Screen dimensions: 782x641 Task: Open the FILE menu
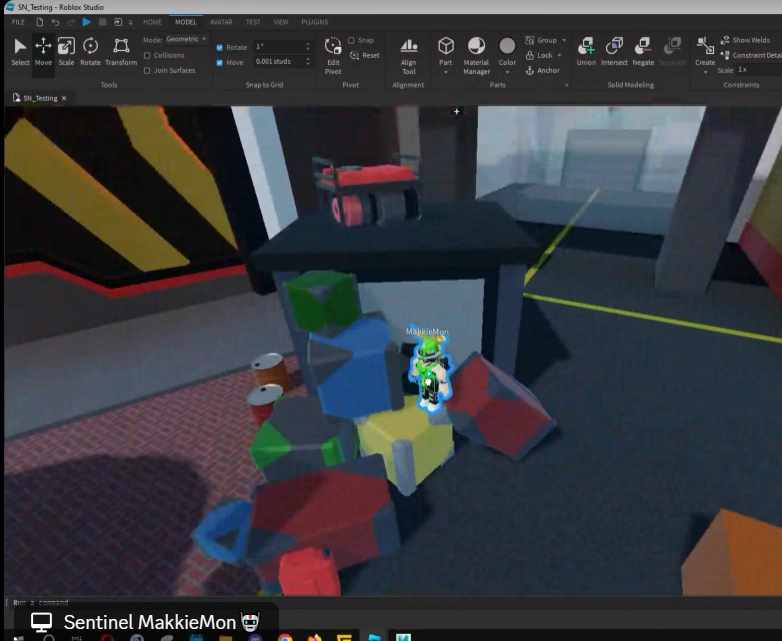tap(18, 22)
